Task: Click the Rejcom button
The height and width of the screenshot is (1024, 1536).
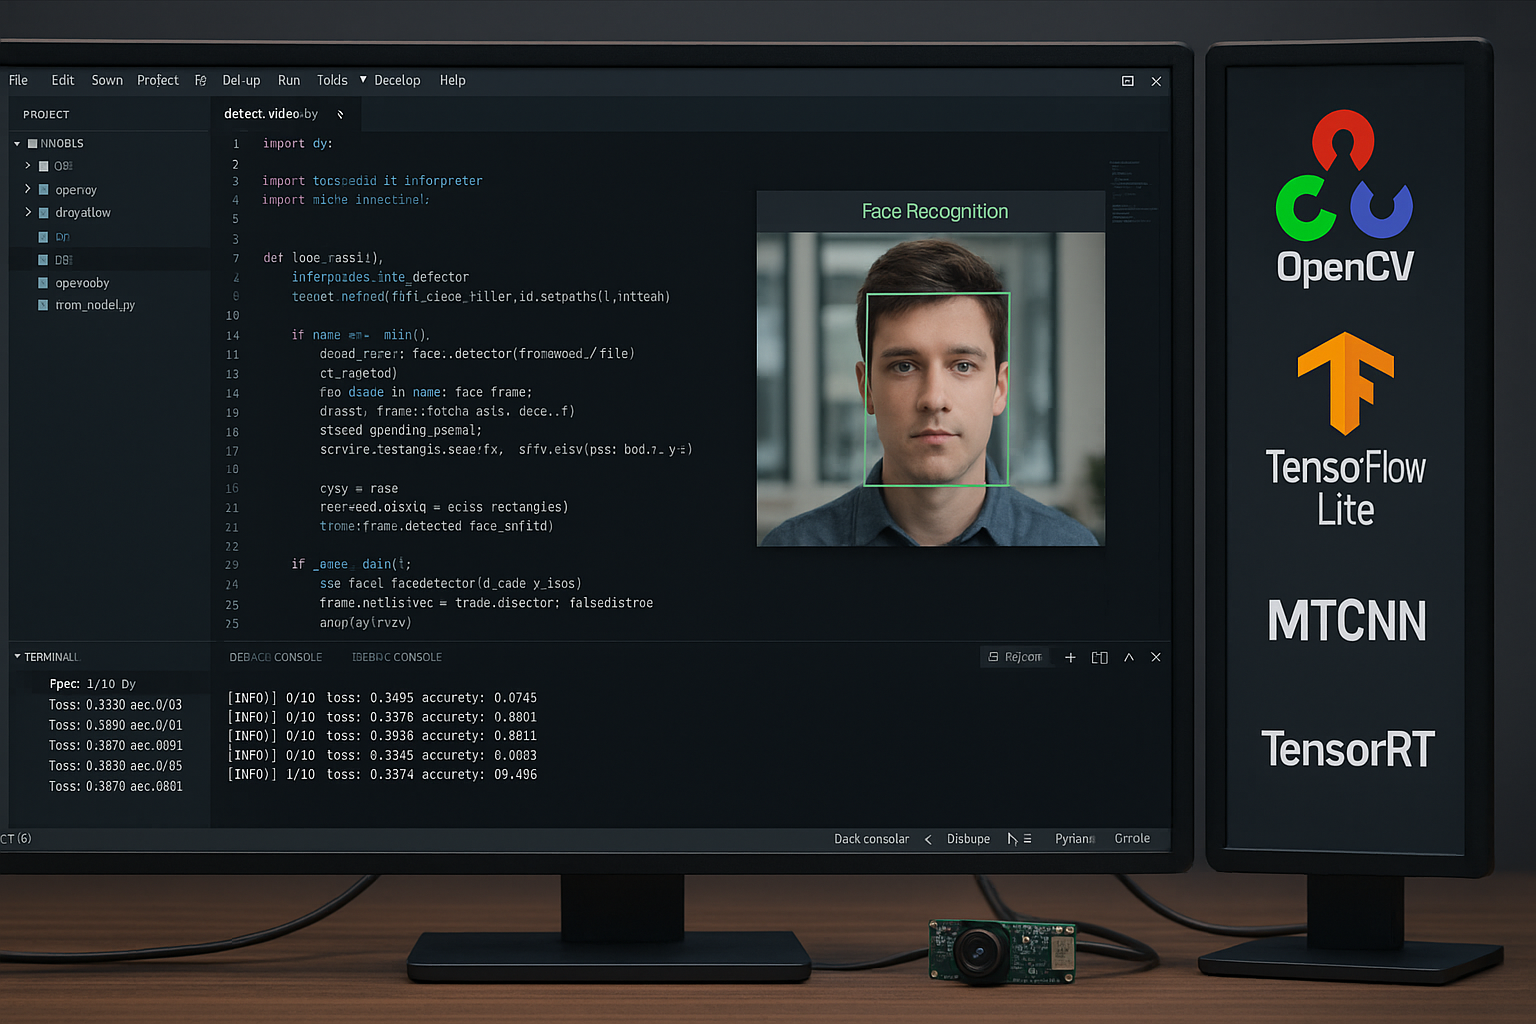Action: coord(1015,657)
